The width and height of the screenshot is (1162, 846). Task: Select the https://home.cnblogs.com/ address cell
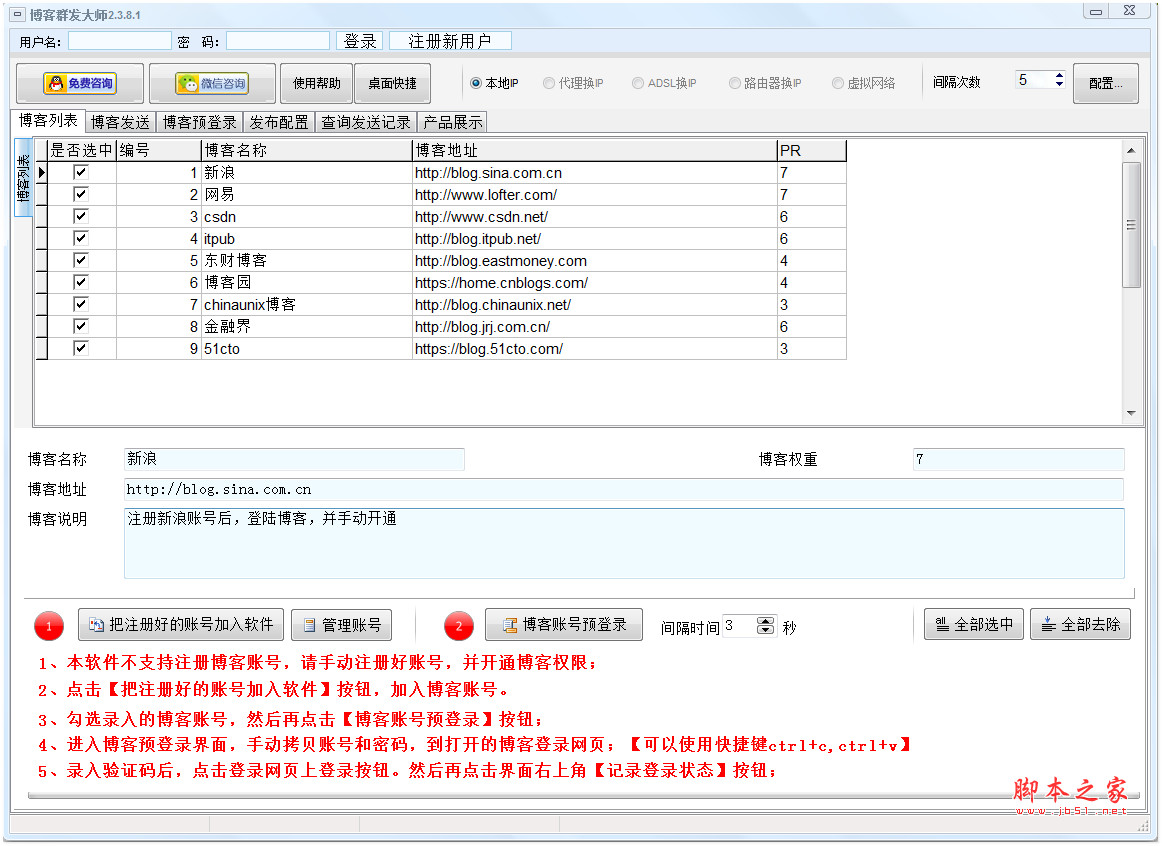[594, 283]
